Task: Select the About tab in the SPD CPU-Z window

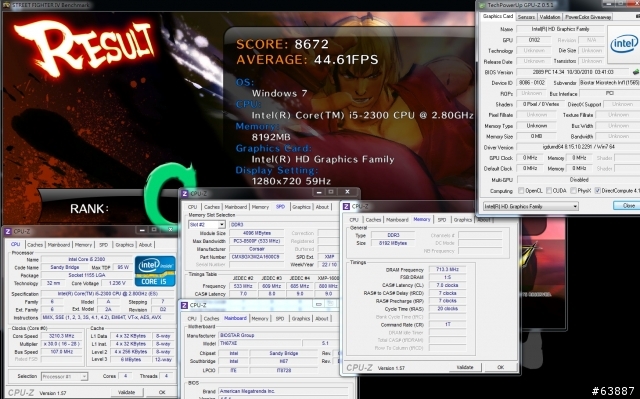Action: click(x=322, y=207)
